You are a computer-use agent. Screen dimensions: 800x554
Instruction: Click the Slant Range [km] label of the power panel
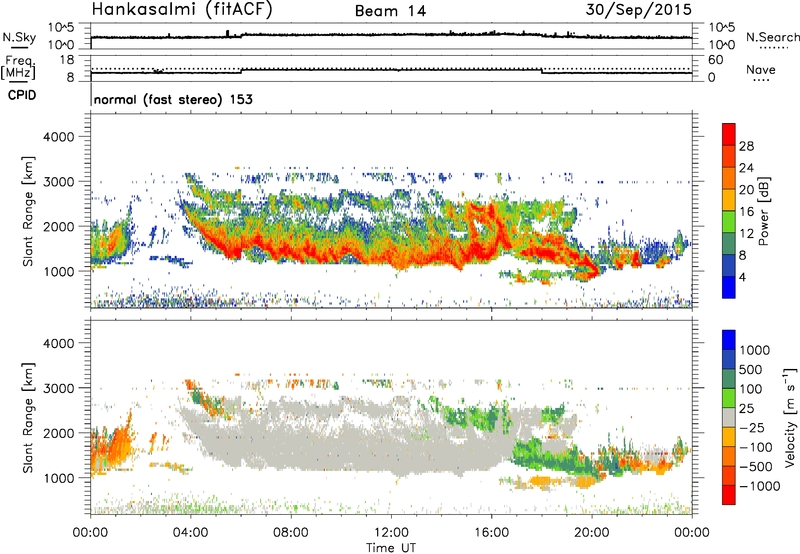tap(28, 211)
